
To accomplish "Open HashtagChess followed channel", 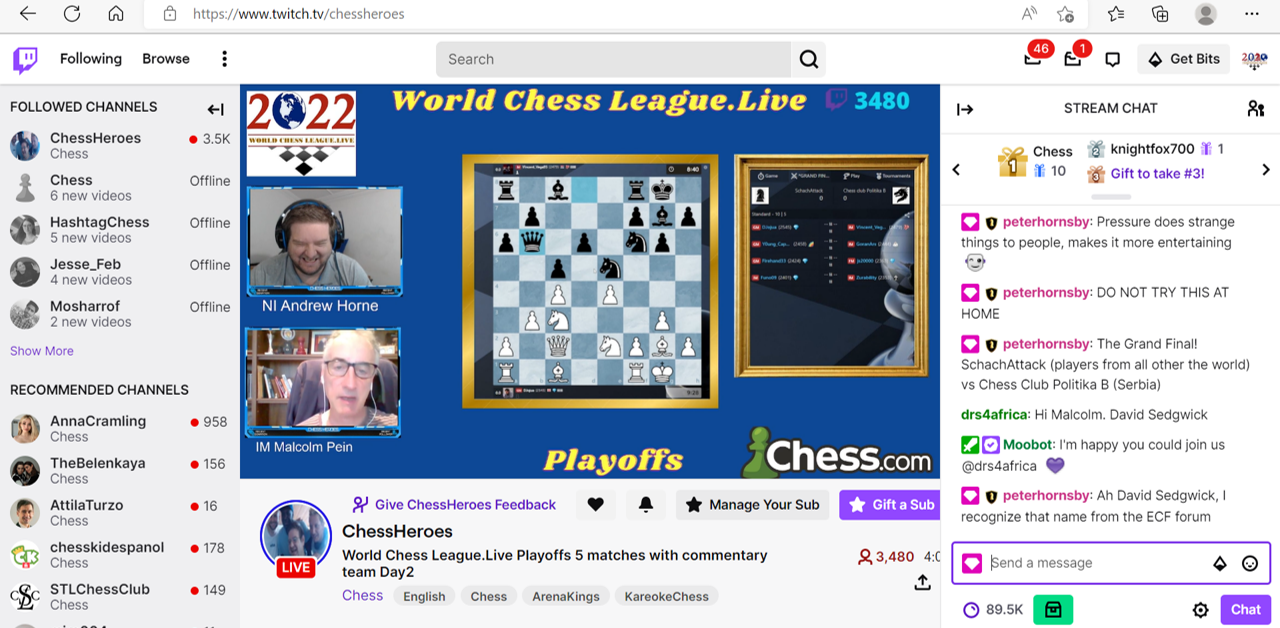I will 120,229.
